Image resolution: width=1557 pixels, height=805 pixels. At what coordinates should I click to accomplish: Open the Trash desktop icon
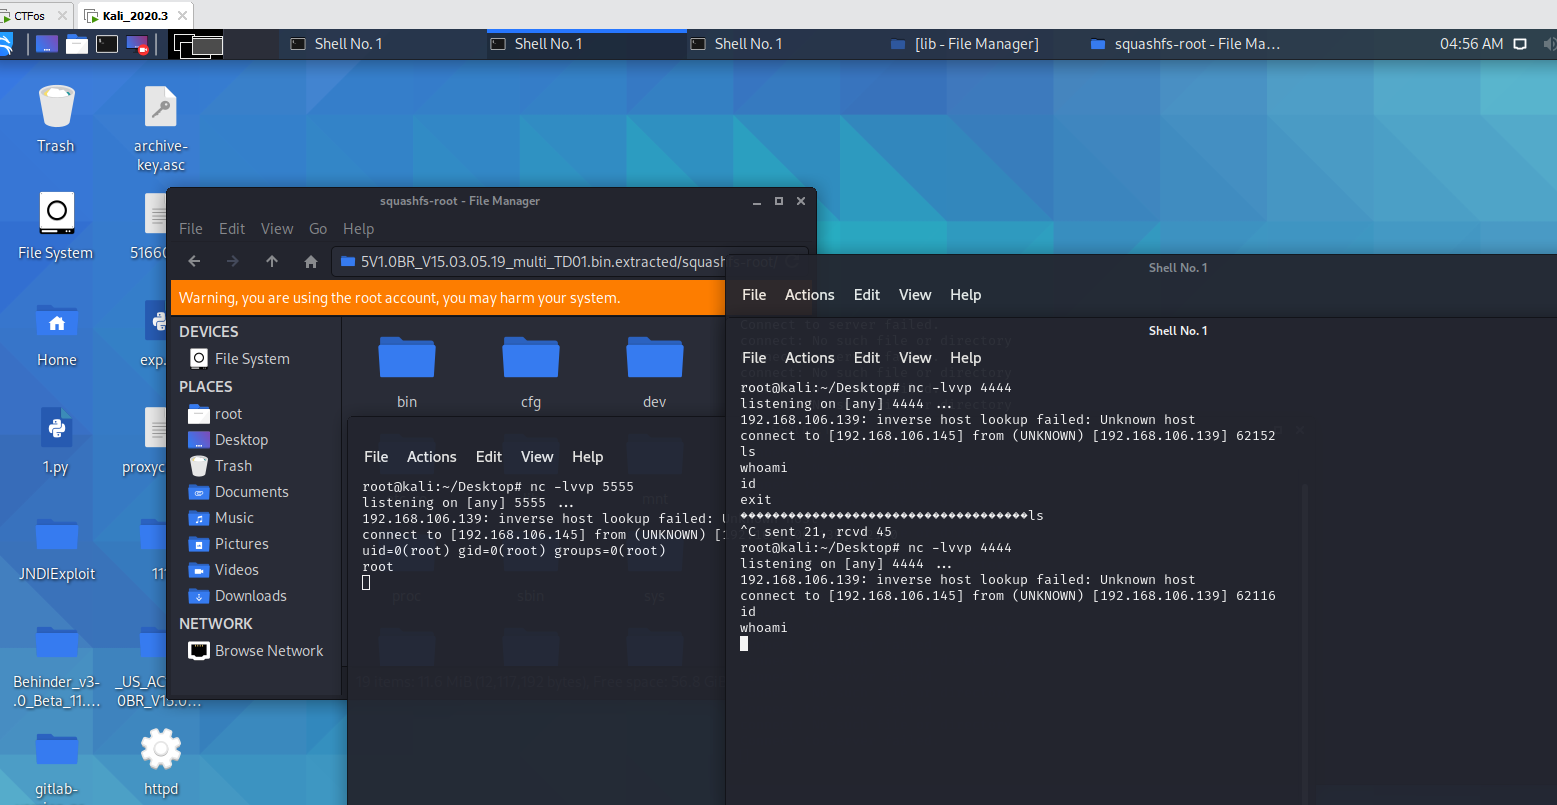click(56, 119)
